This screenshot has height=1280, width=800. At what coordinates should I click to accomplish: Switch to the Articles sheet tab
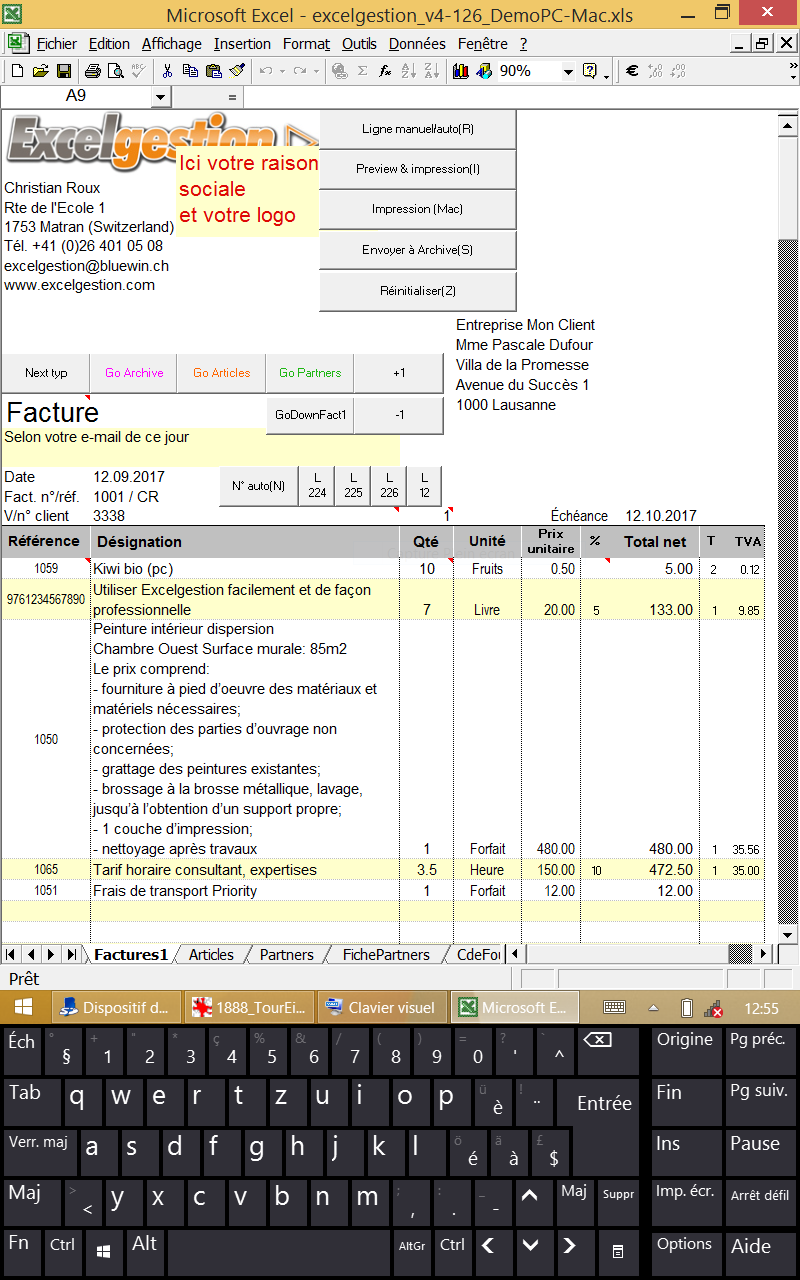(211, 954)
